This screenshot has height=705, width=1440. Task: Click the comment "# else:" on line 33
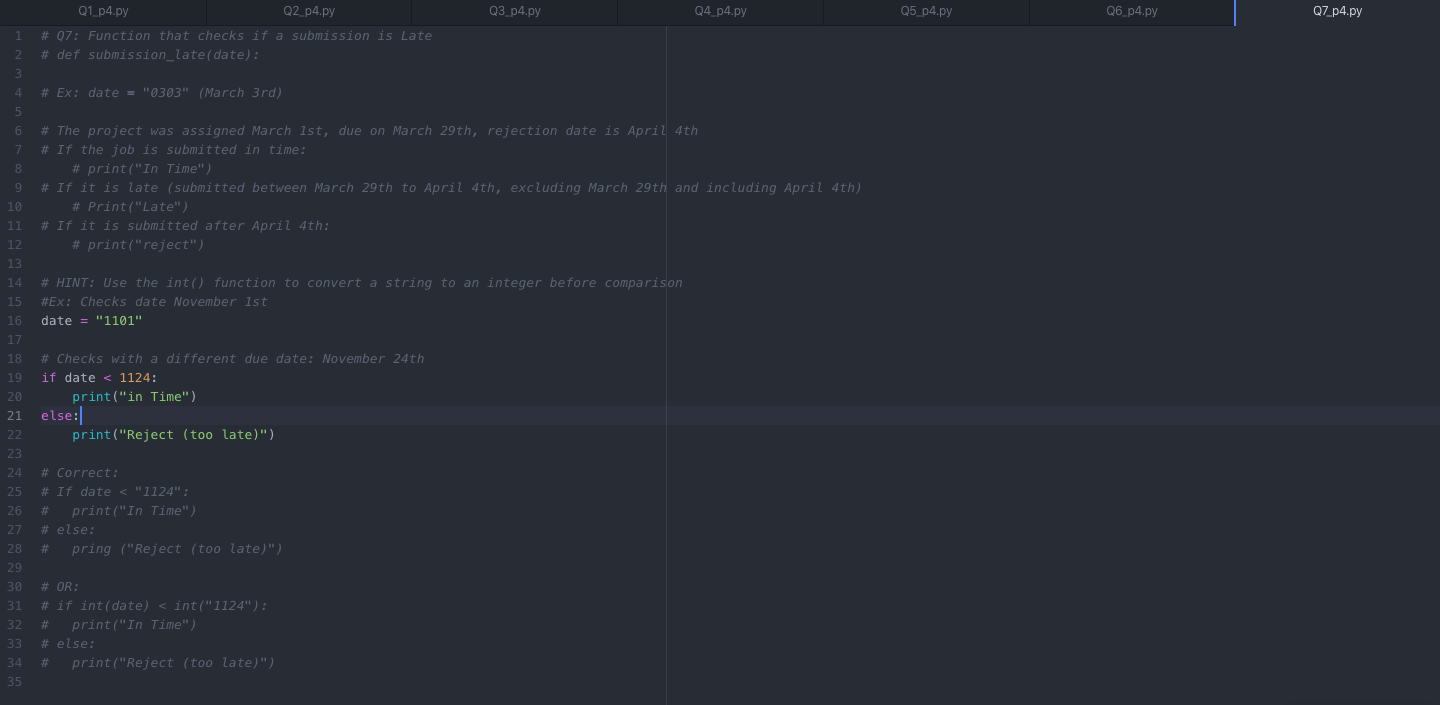[x=68, y=644]
